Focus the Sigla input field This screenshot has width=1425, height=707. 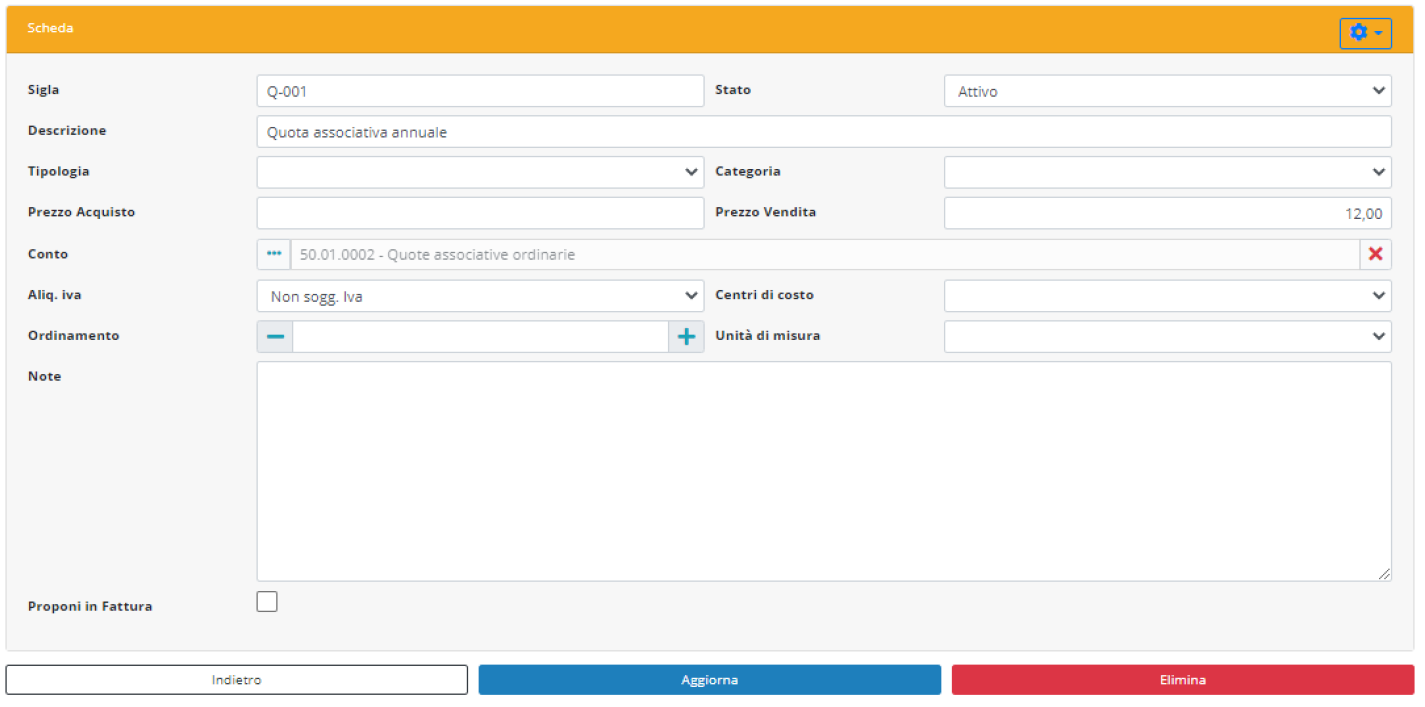point(480,91)
